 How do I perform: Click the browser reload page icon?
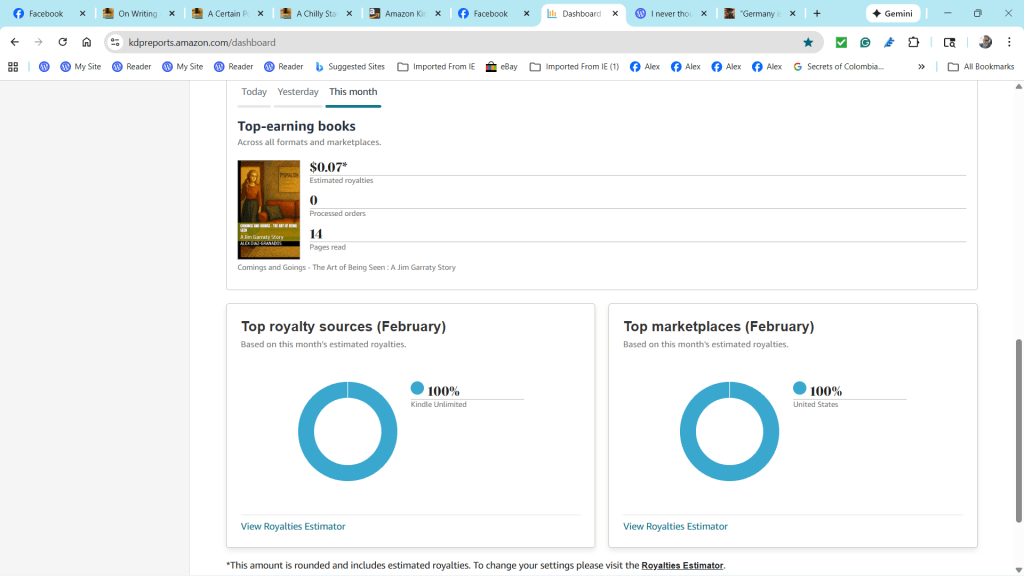[62, 42]
